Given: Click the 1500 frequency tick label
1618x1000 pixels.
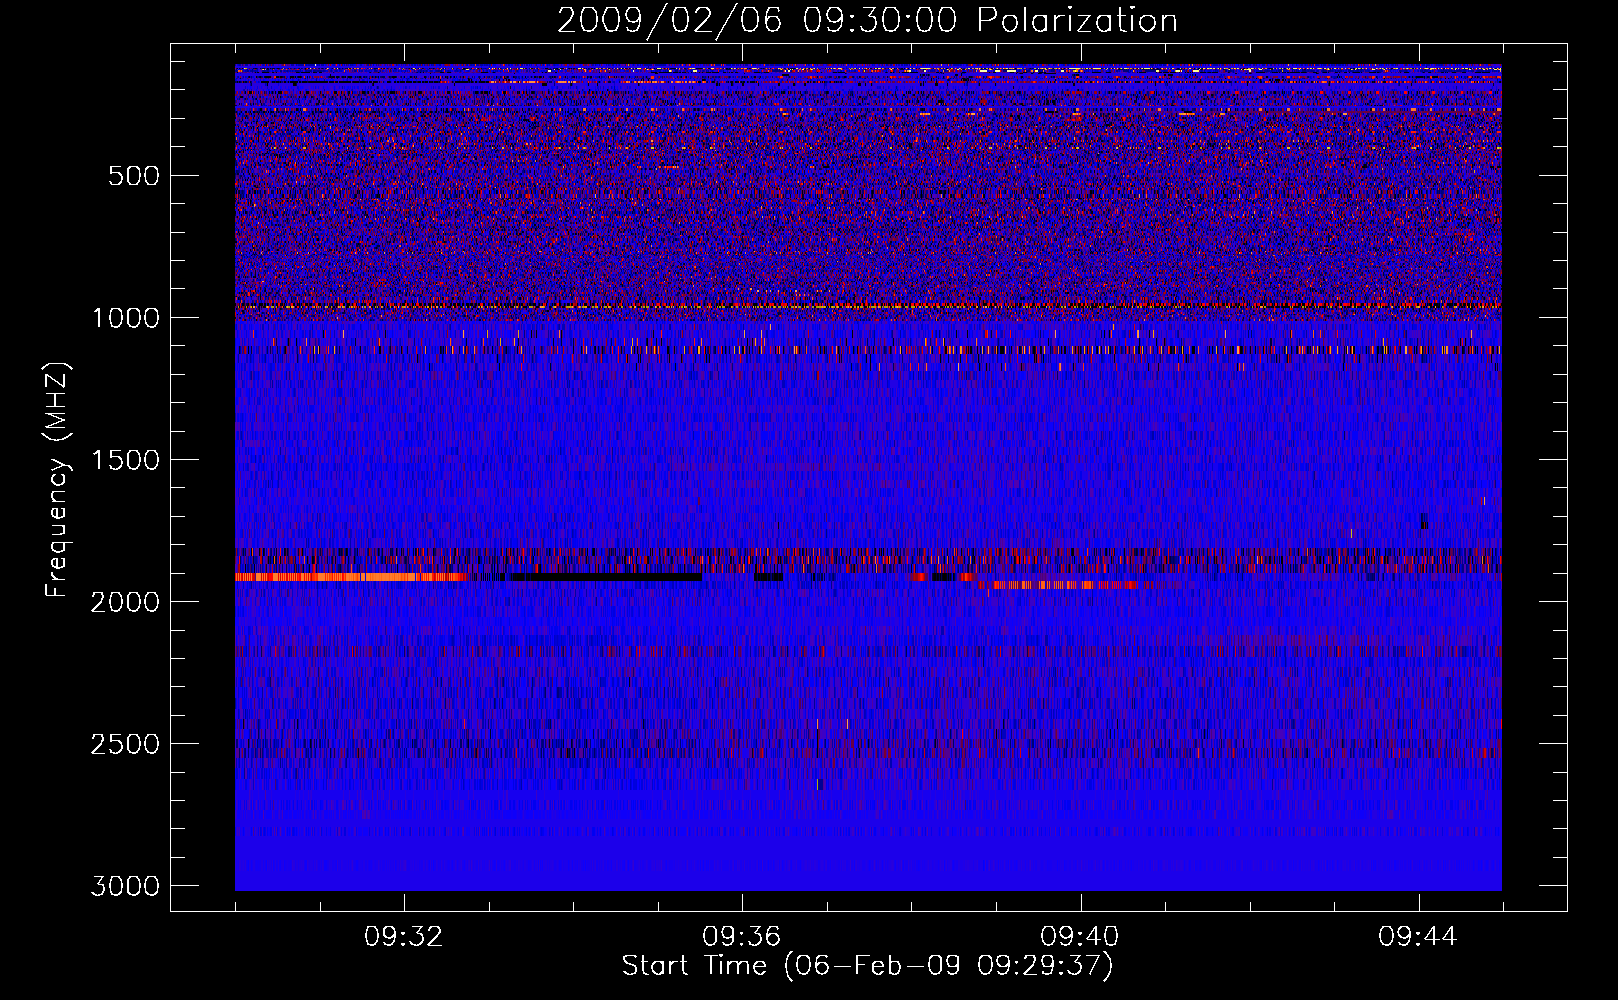Looking at the screenshot, I should pos(125,460).
